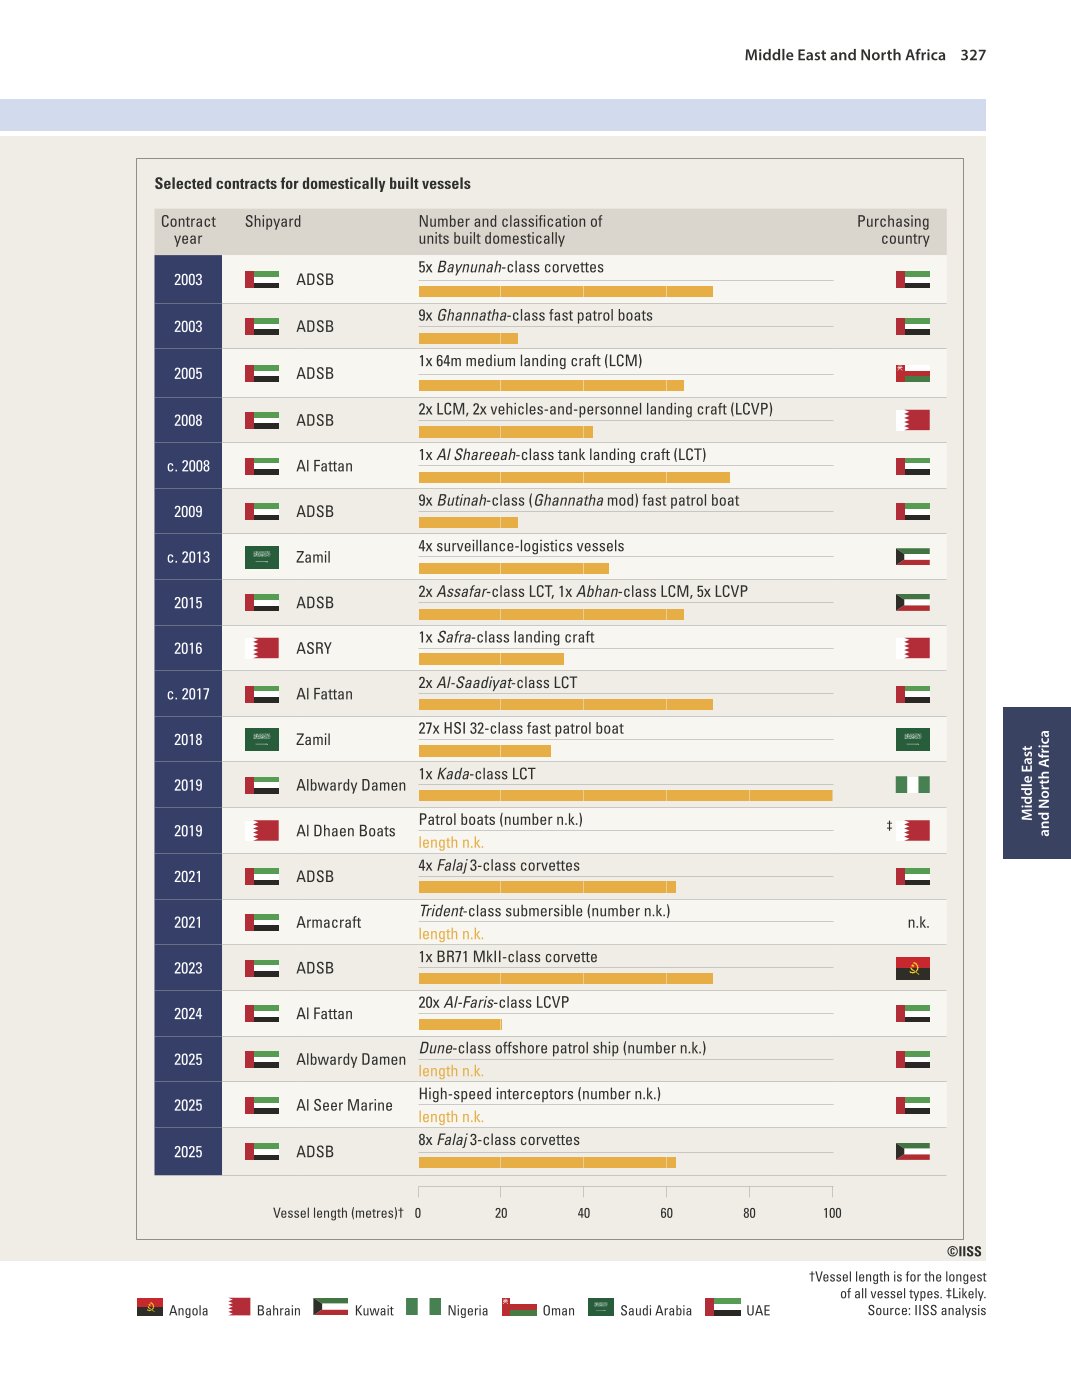Screen dimensions: 1071x1394
Task: Click the Kada-class LCT length bar
Action: [x=626, y=796]
